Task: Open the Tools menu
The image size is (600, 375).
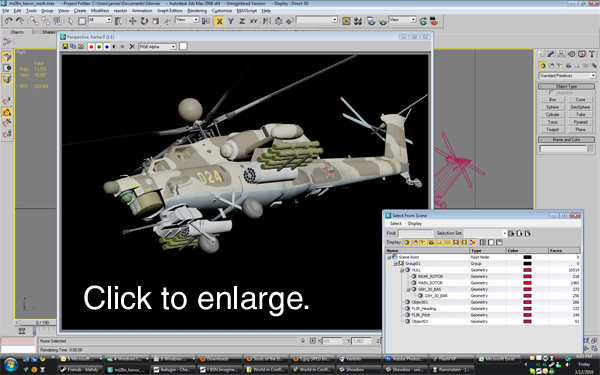Action: [x=31, y=11]
